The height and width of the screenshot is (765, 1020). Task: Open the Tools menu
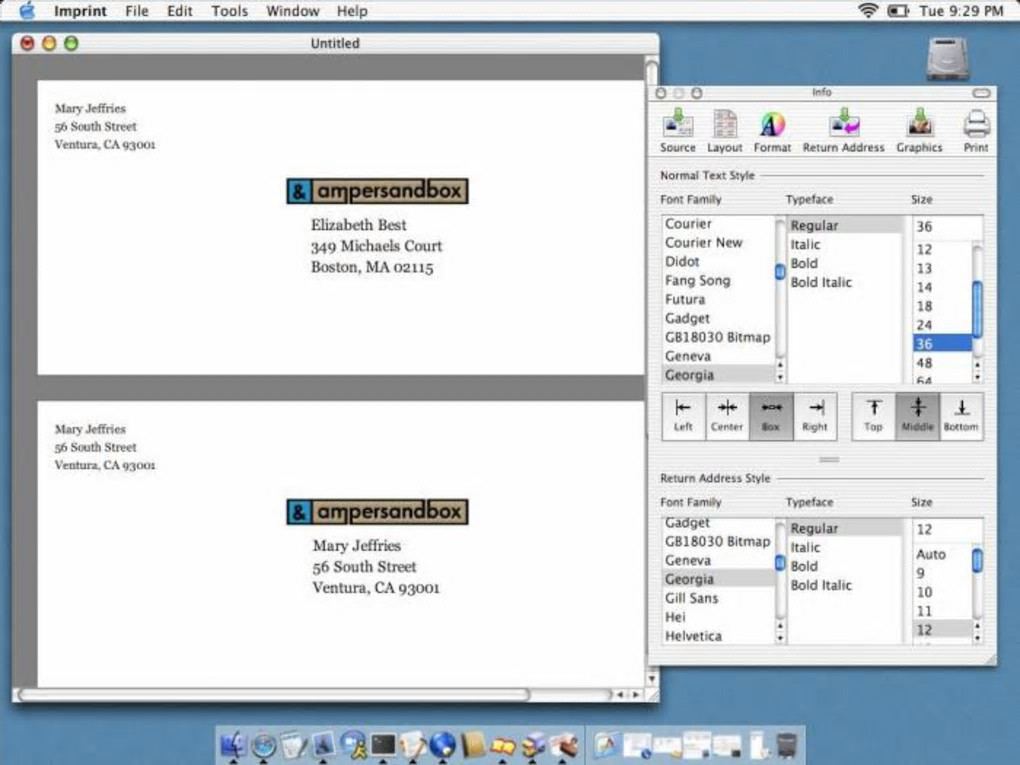tap(230, 11)
